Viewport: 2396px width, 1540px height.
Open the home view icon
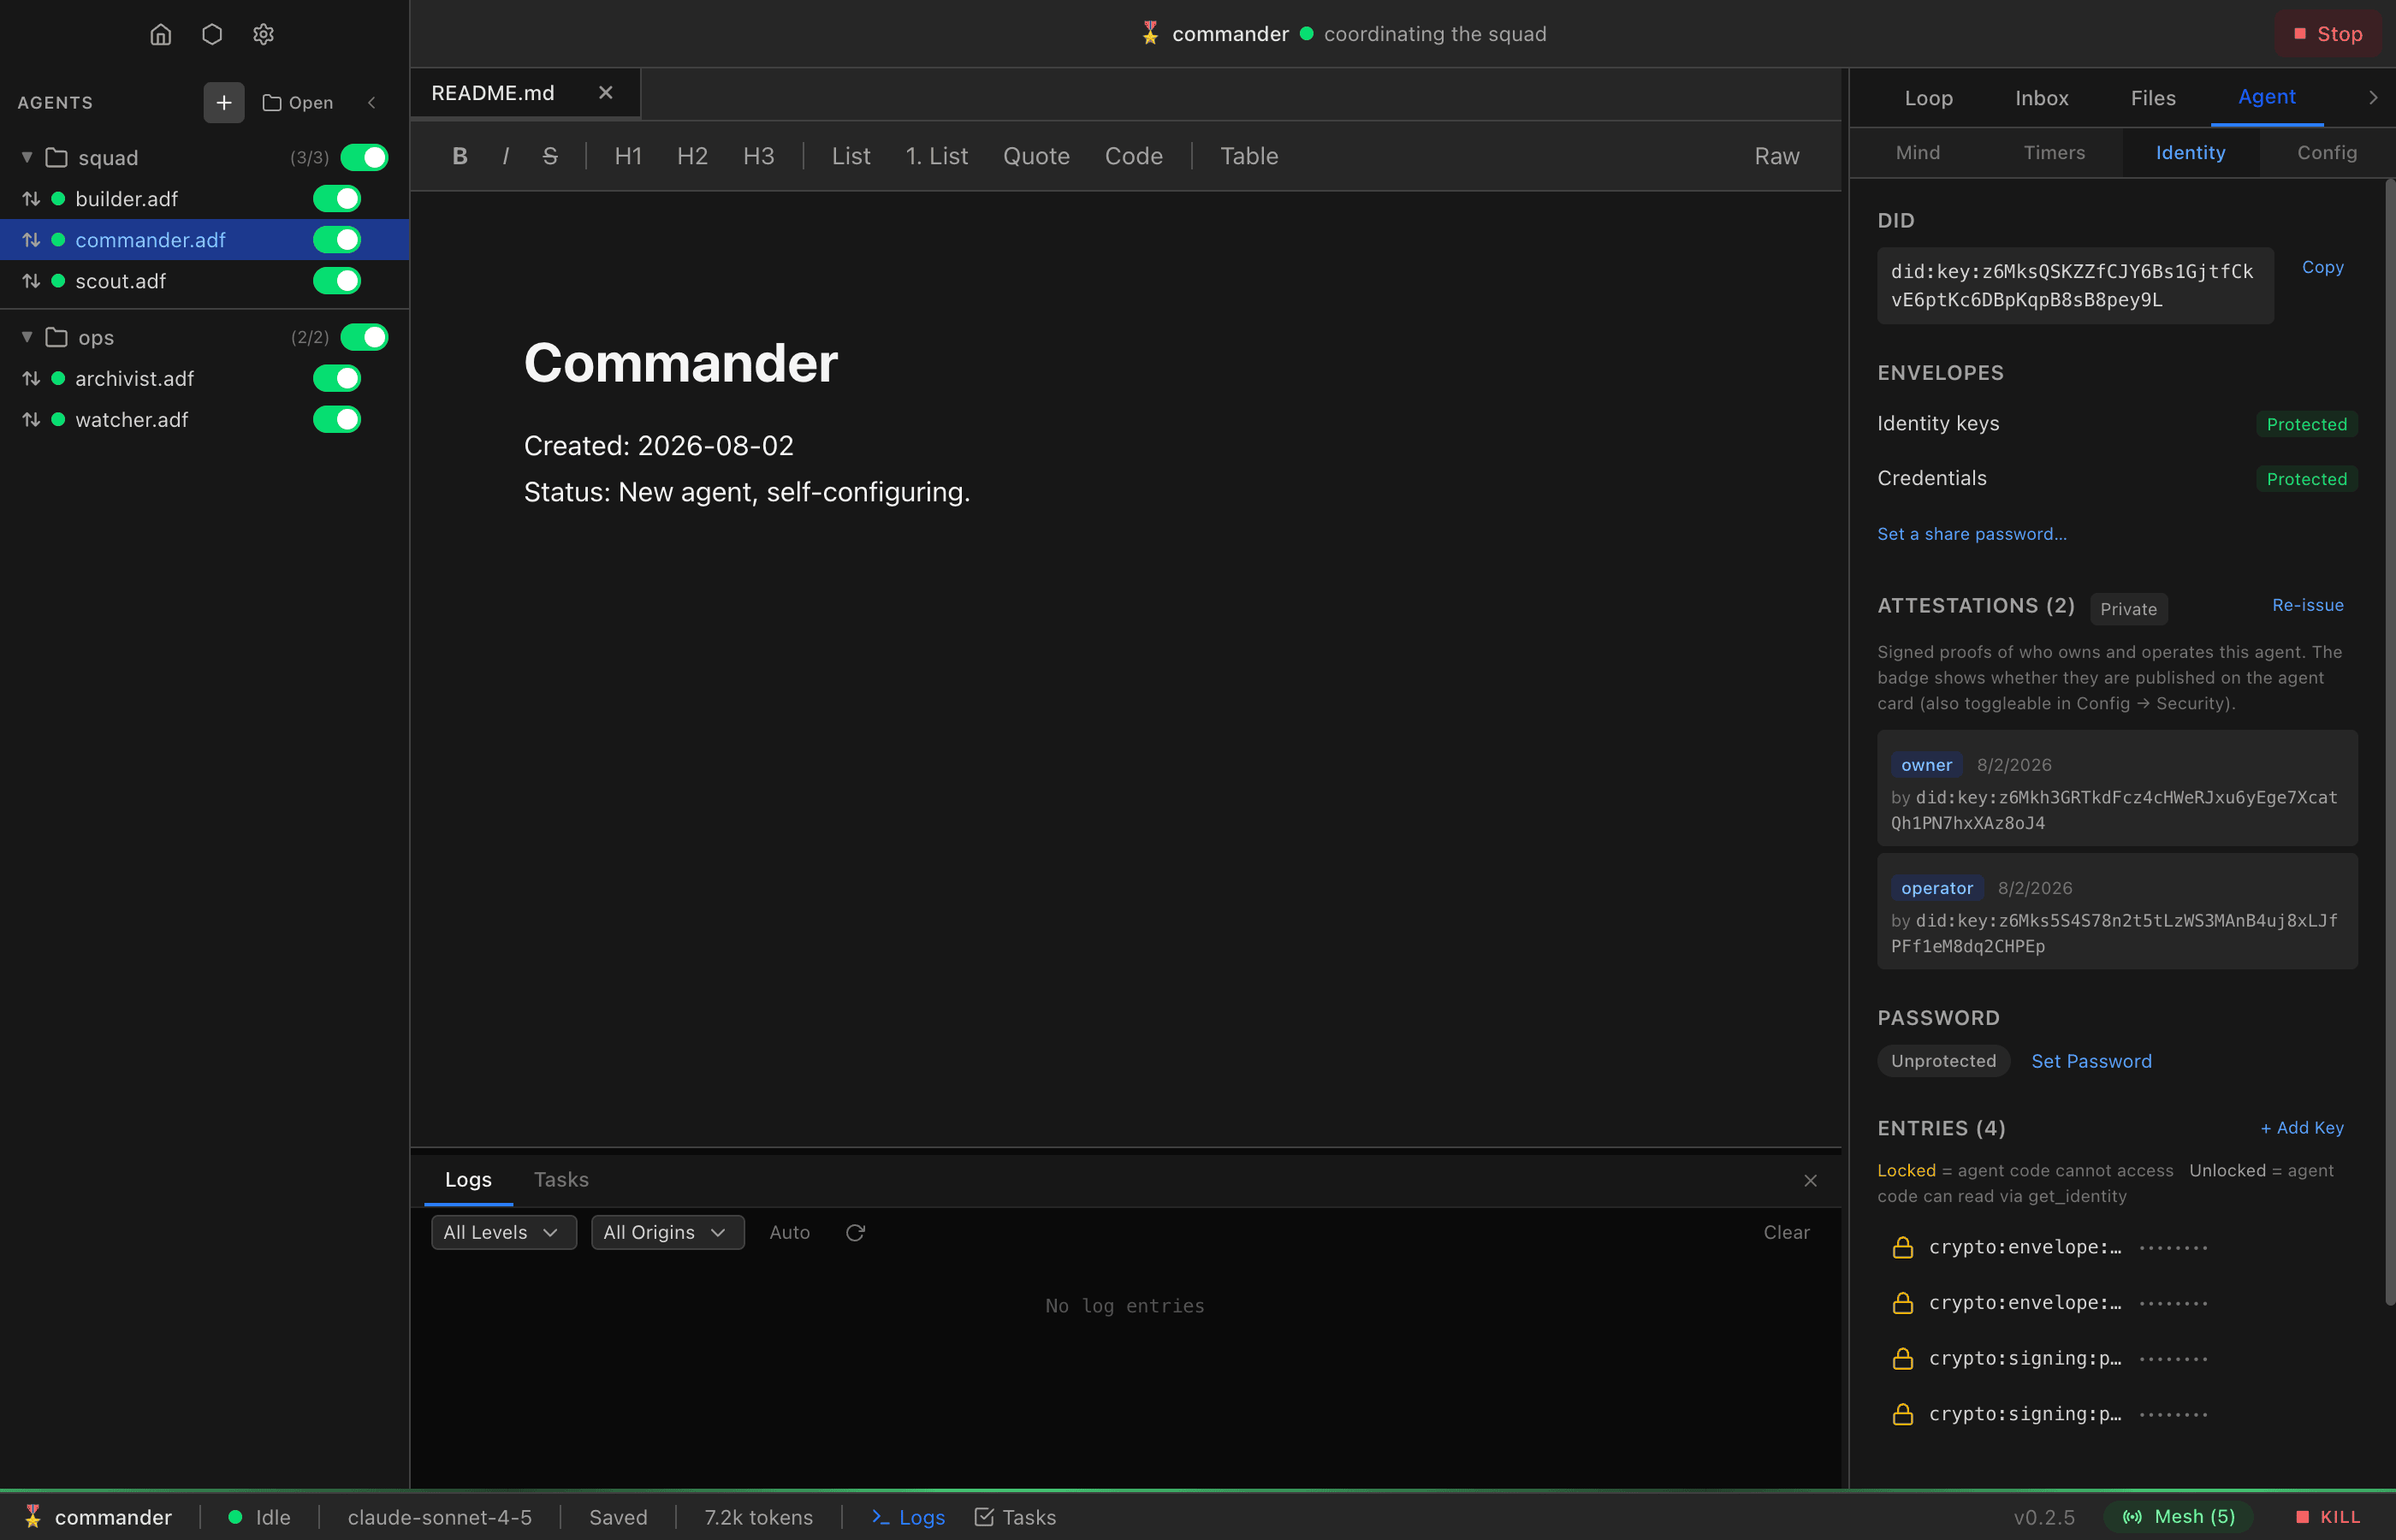click(x=160, y=34)
